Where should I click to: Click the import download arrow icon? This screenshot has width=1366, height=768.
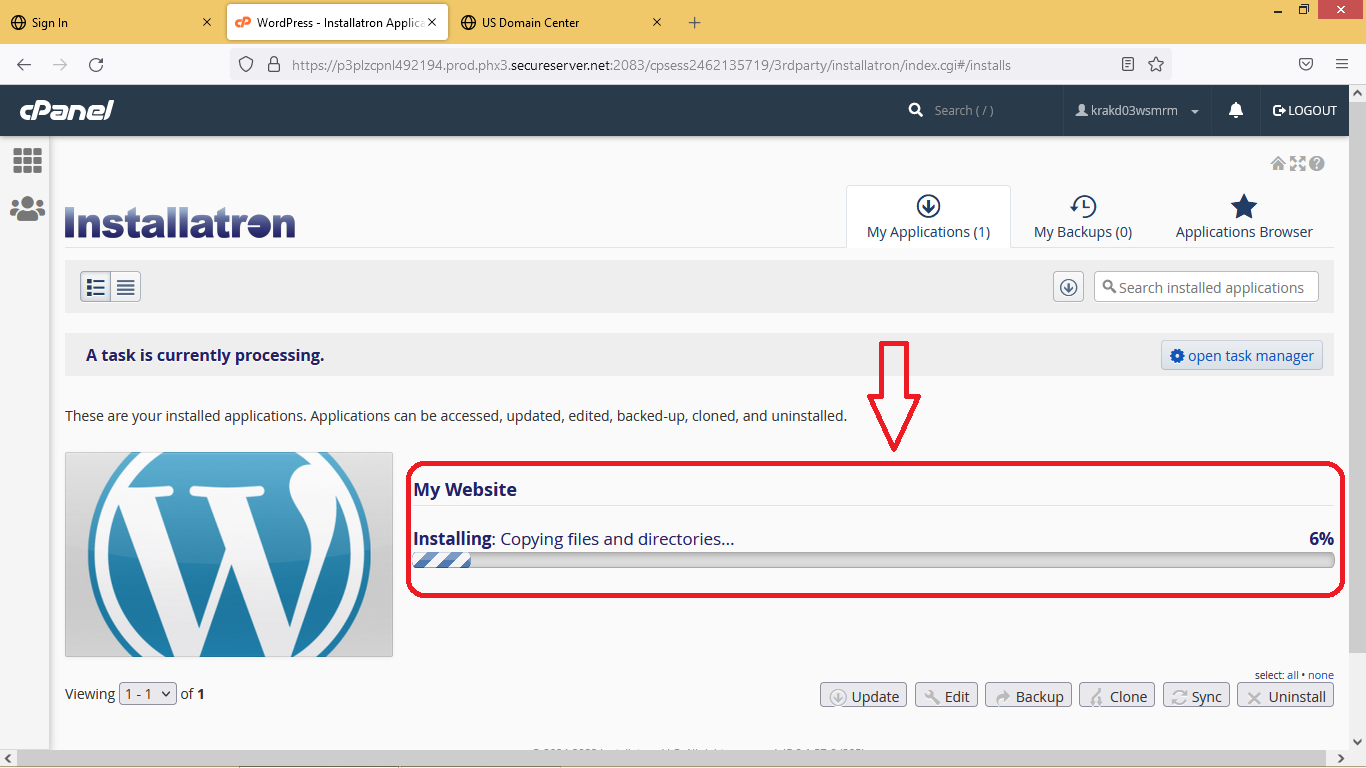point(1068,287)
